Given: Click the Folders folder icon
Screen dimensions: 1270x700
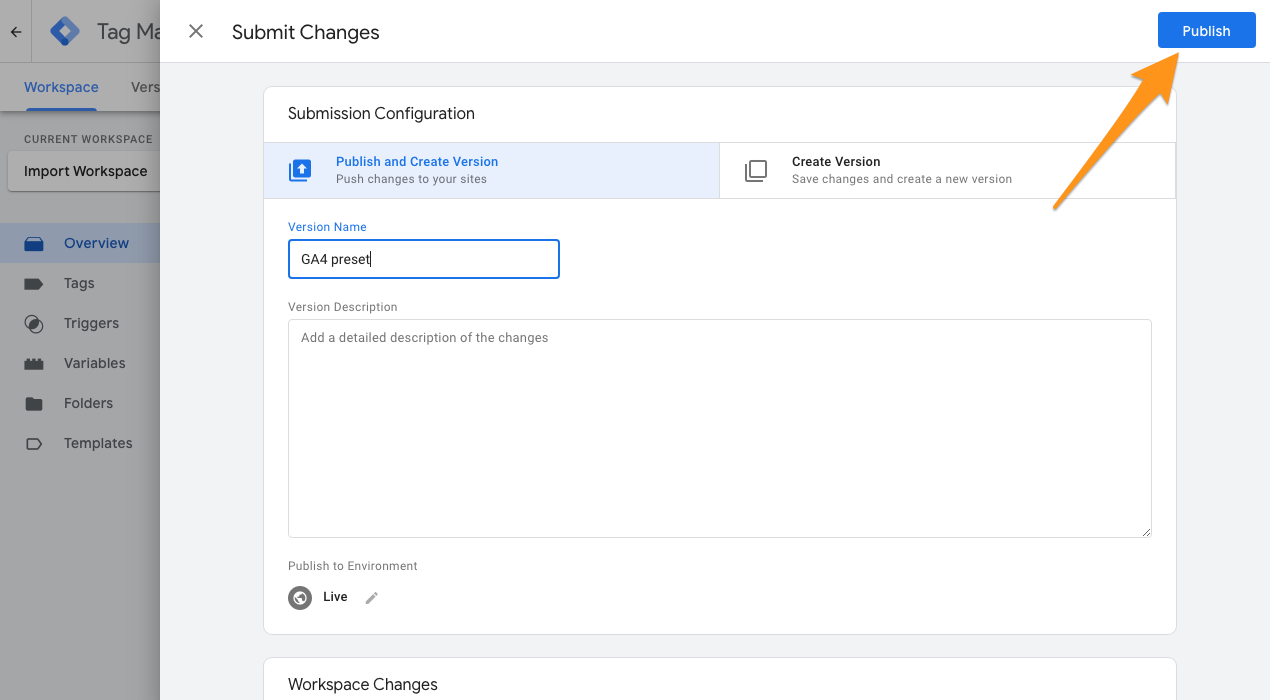Looking at the screenshot, I should coord(34,403).
